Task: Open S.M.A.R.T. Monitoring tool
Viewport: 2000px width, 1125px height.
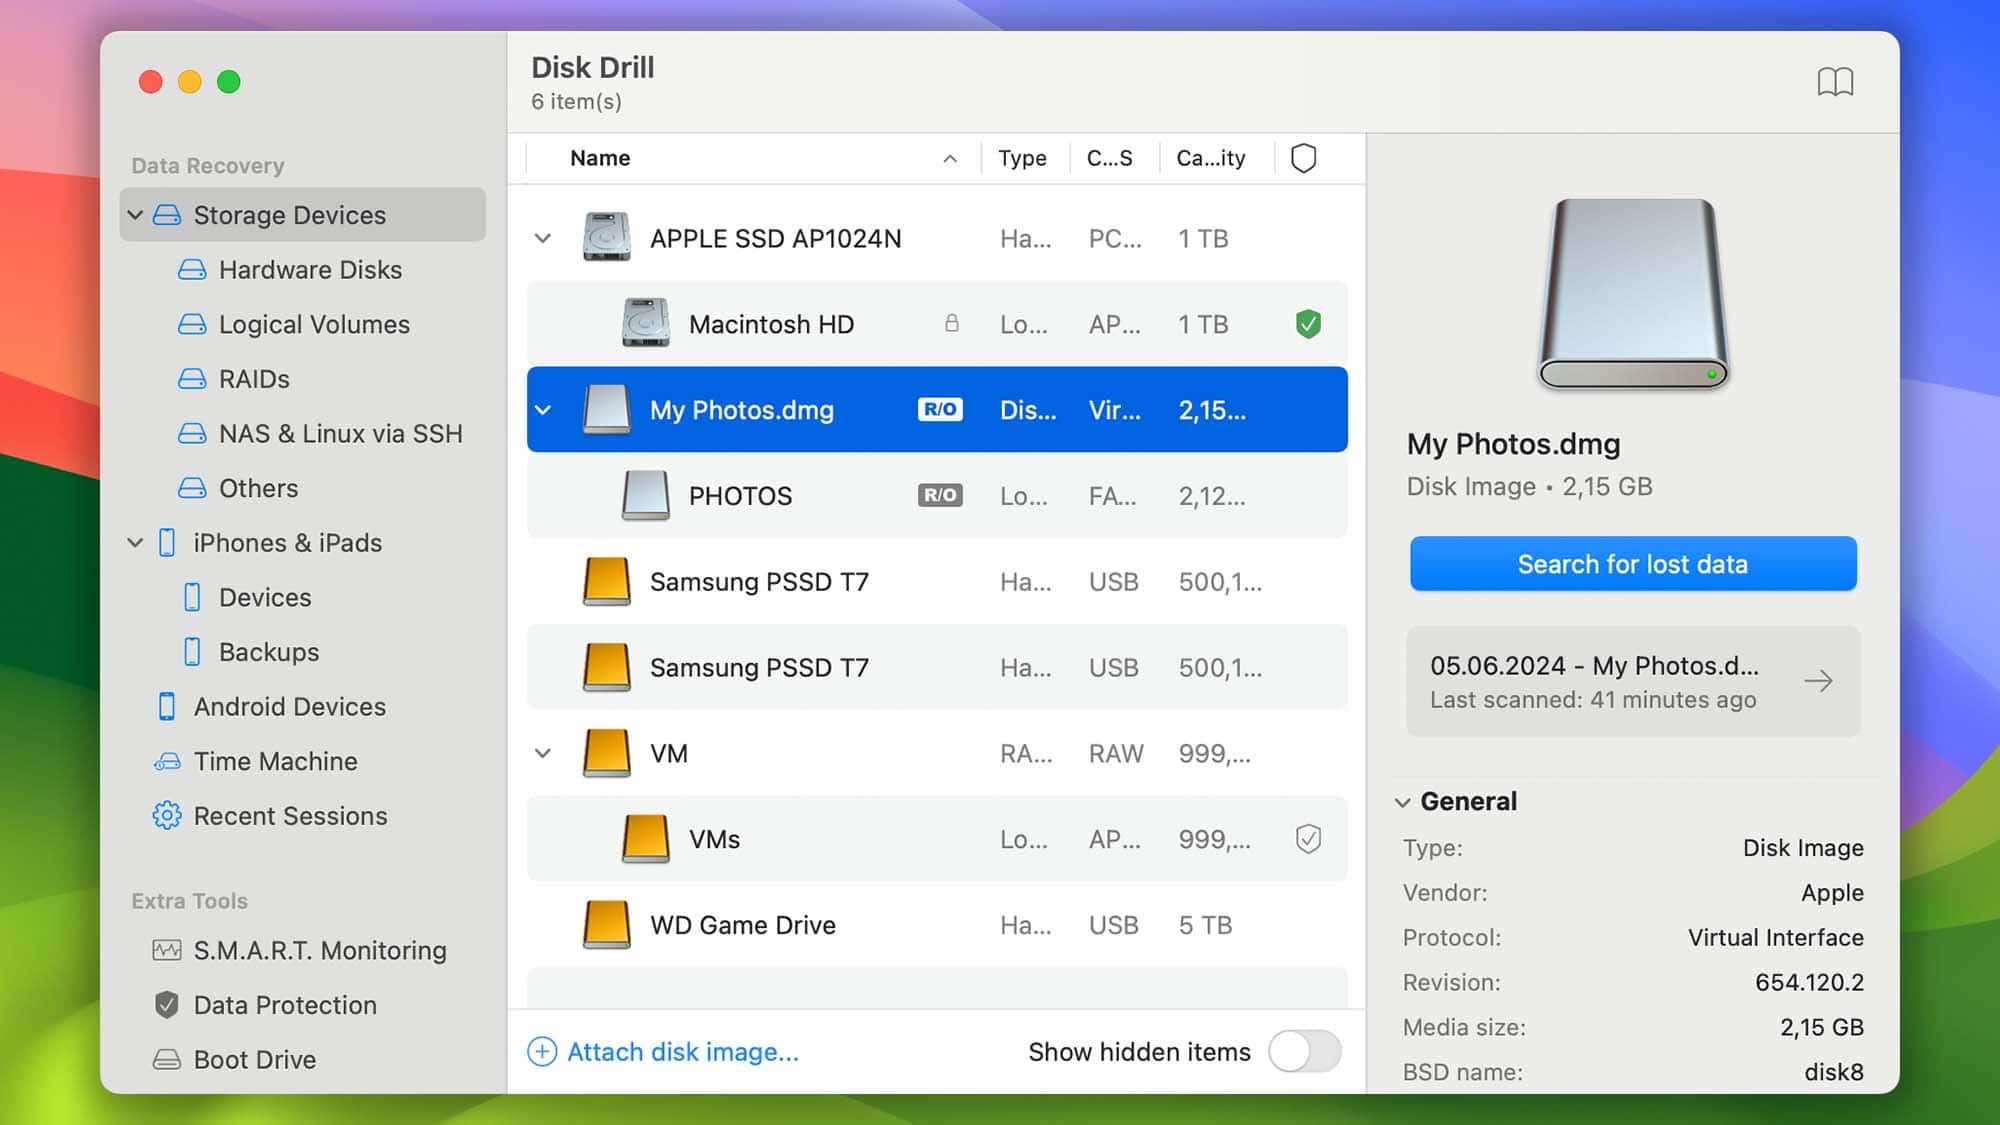Action: pos(319,950)
